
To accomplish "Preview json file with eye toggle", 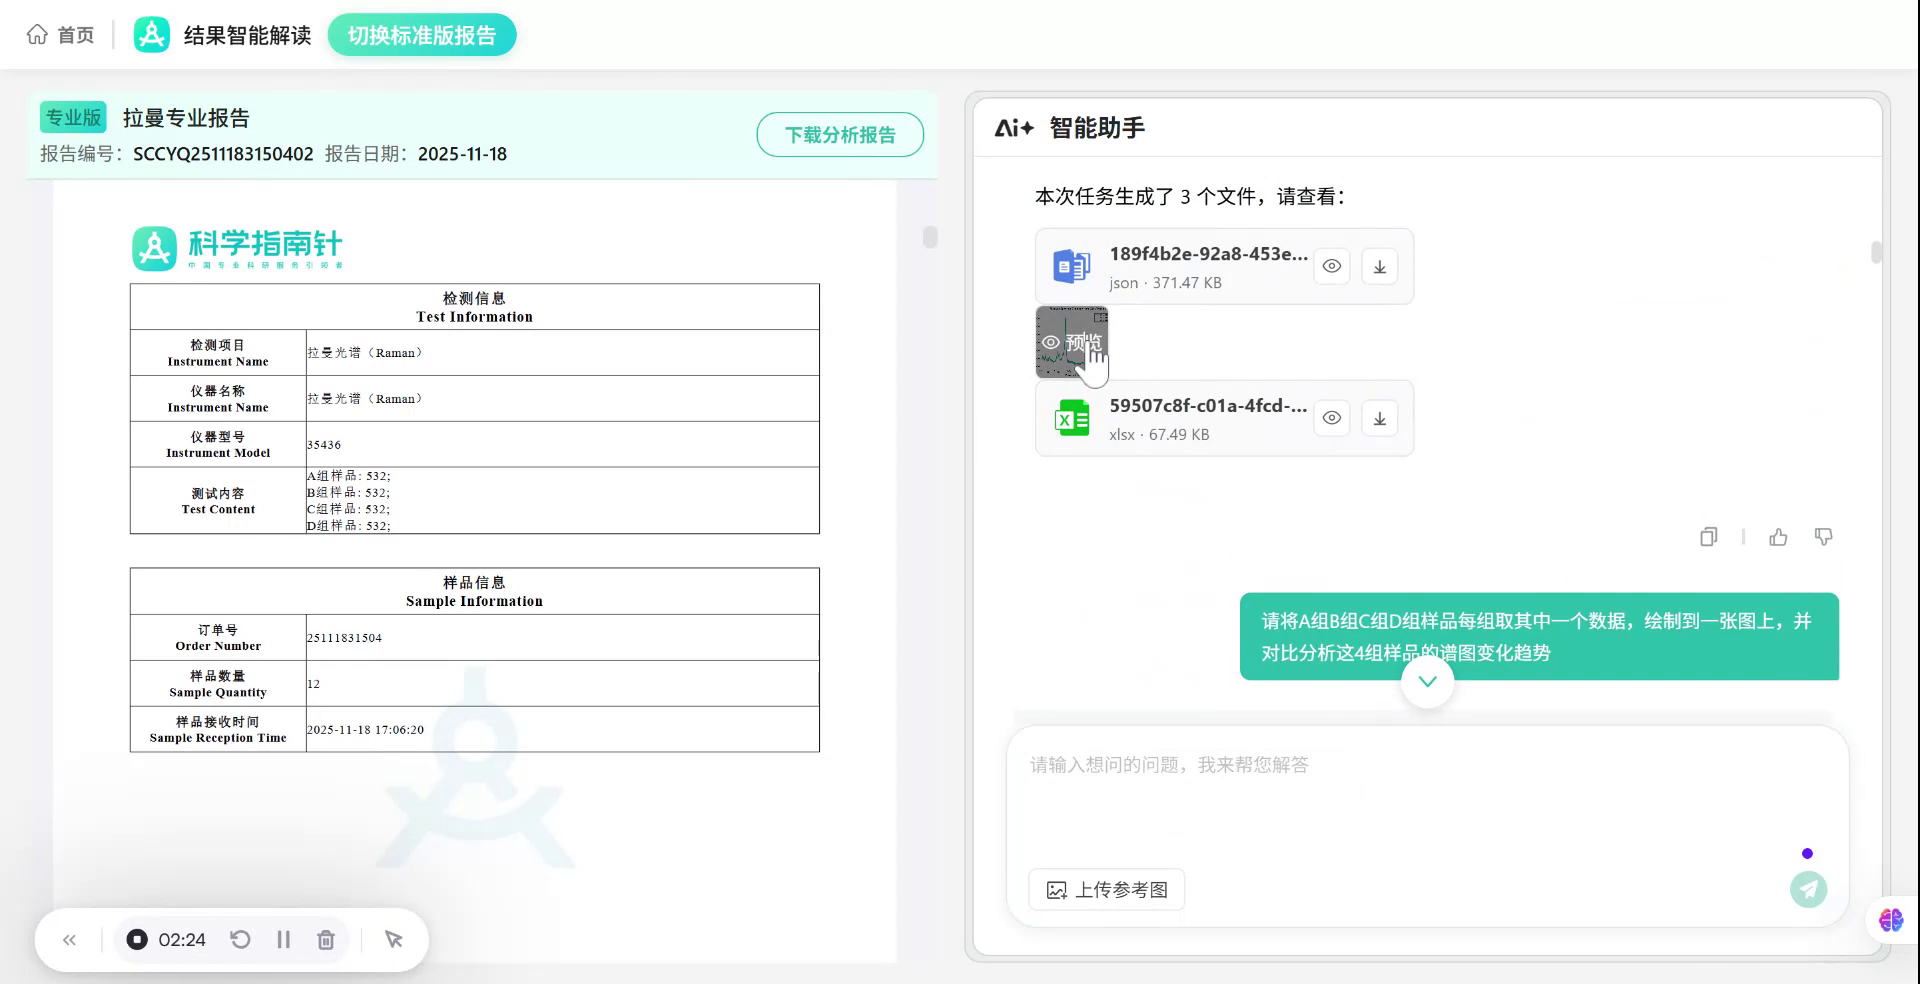I will (x=1331, y=265).
